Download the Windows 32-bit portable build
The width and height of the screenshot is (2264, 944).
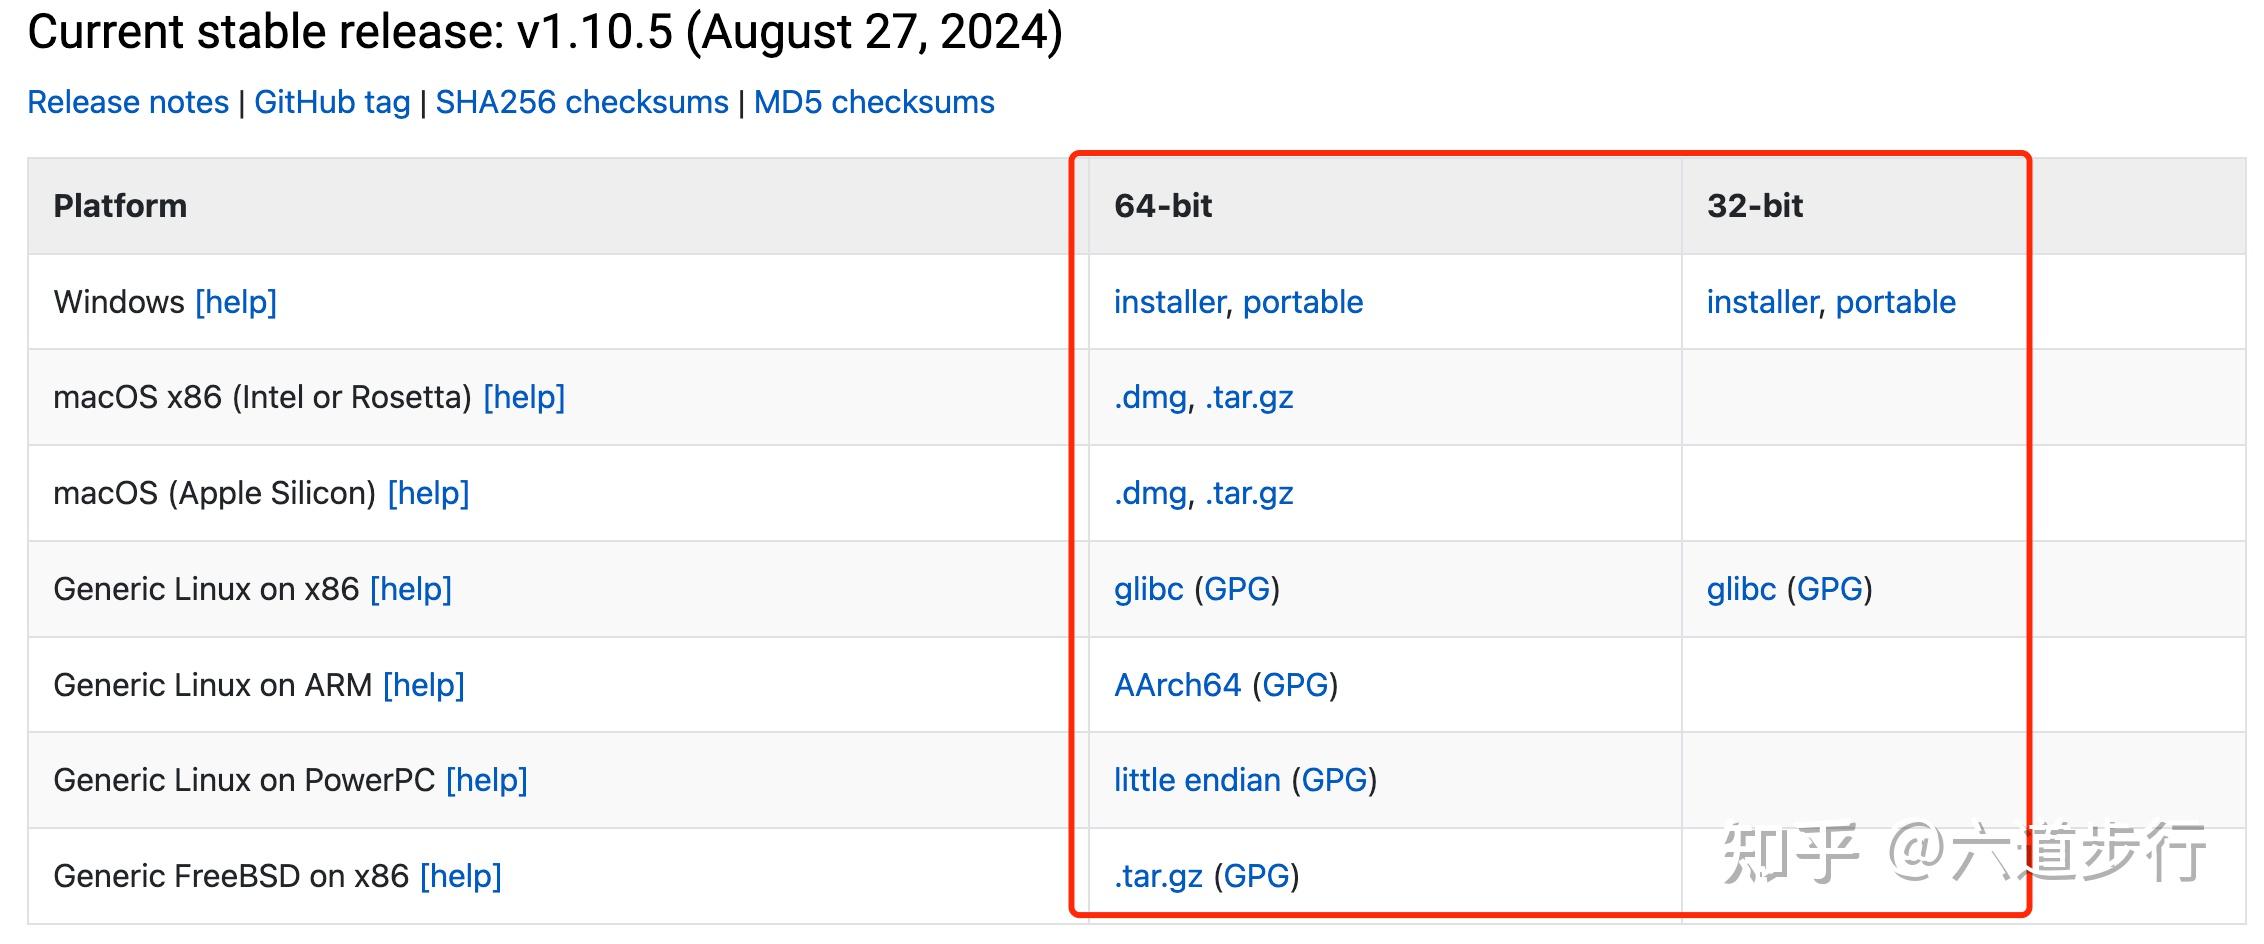pos(1895,302)
